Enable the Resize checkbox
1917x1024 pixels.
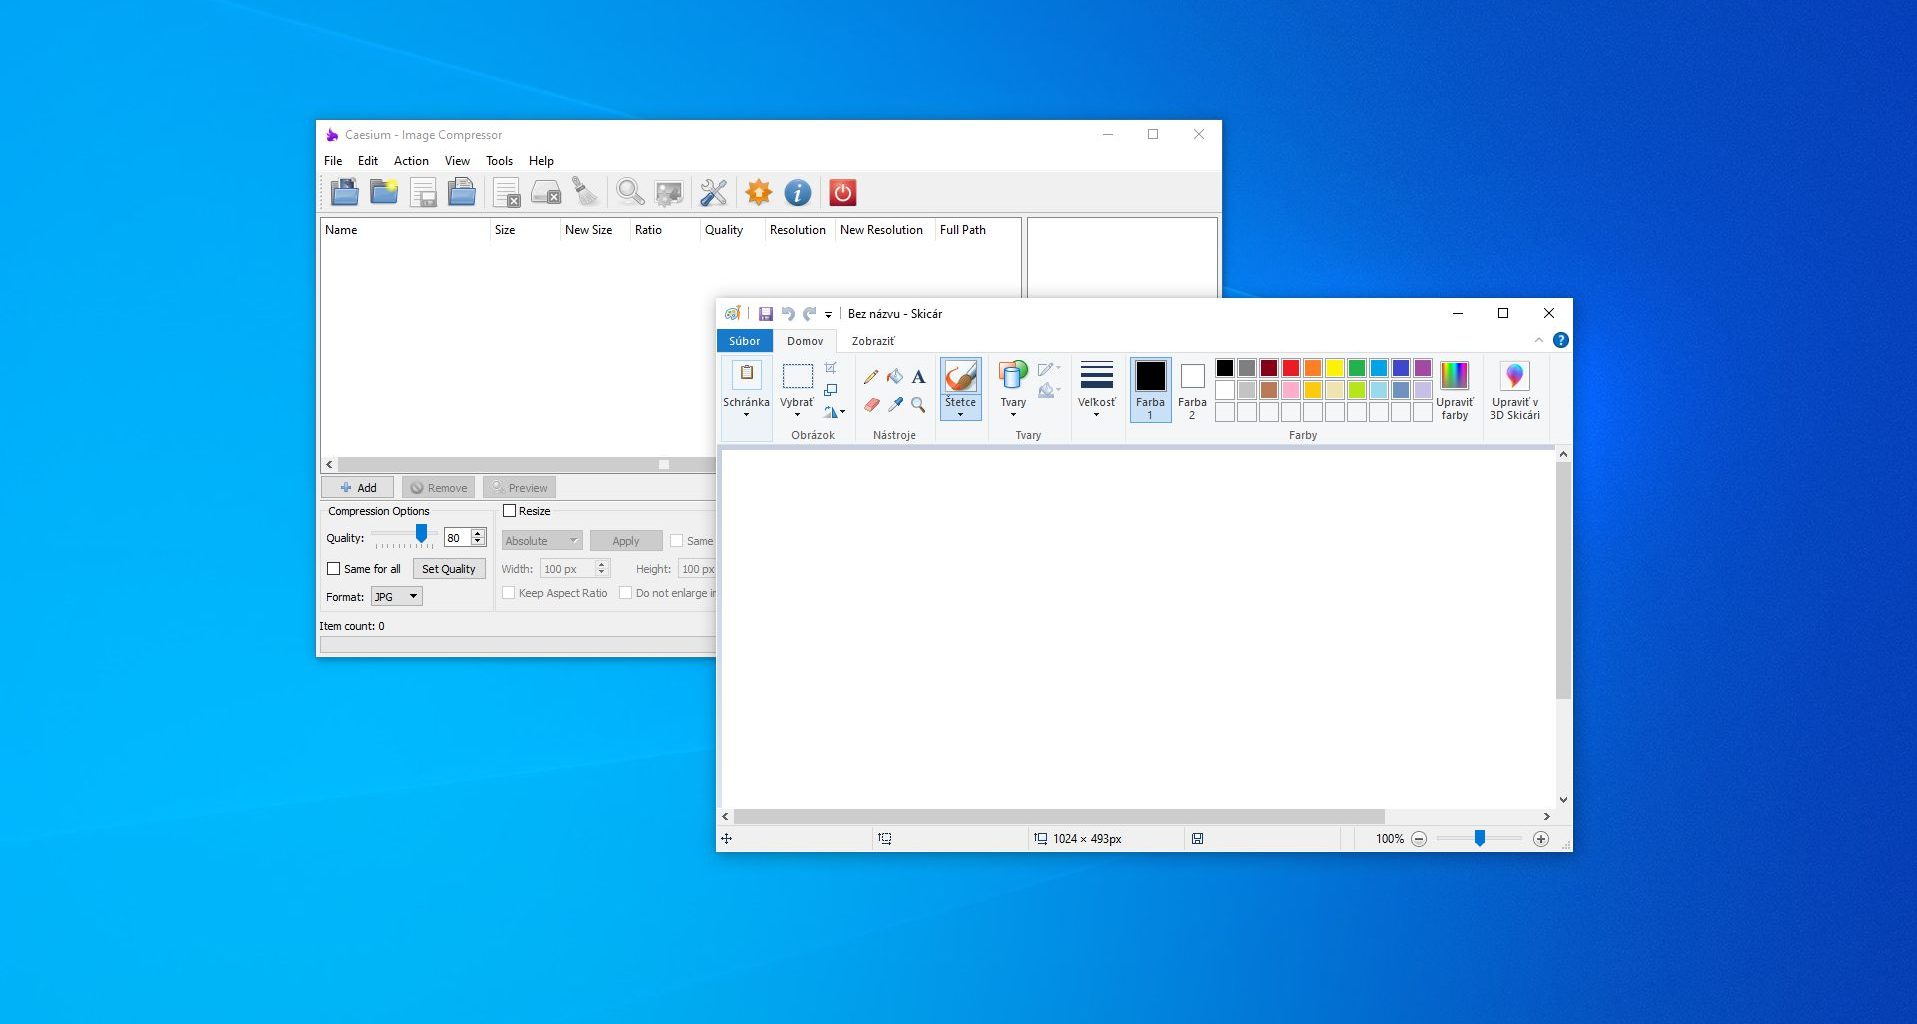510,511
